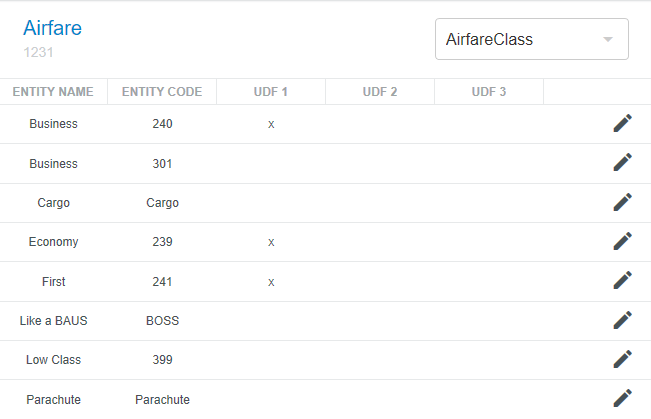Click the Low Class entity name
The height and width of the screenshot is (419, 651).
pos(53,360)
